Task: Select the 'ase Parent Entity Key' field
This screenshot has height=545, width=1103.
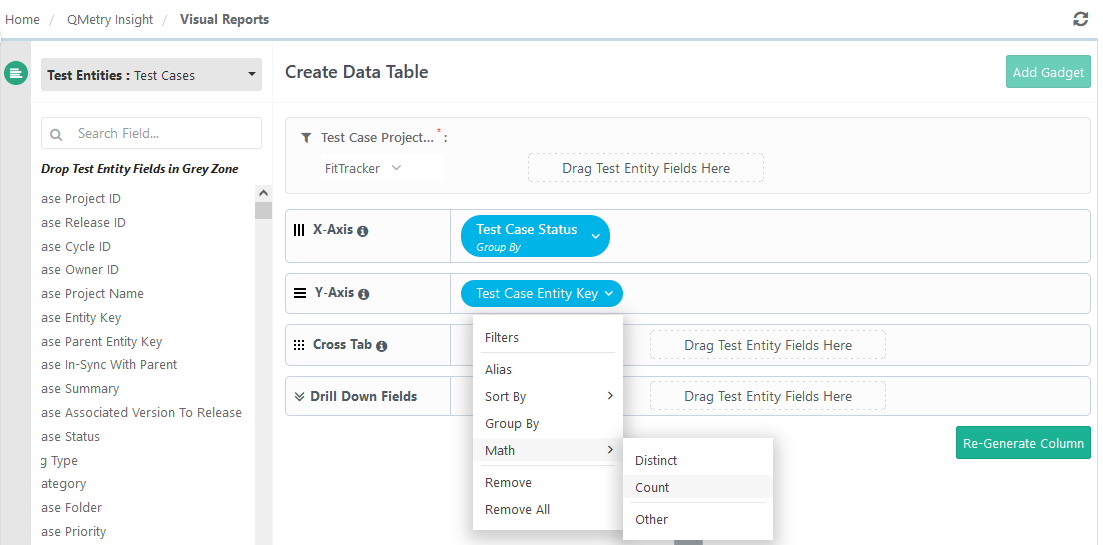Action: click(x=101, y=342)
